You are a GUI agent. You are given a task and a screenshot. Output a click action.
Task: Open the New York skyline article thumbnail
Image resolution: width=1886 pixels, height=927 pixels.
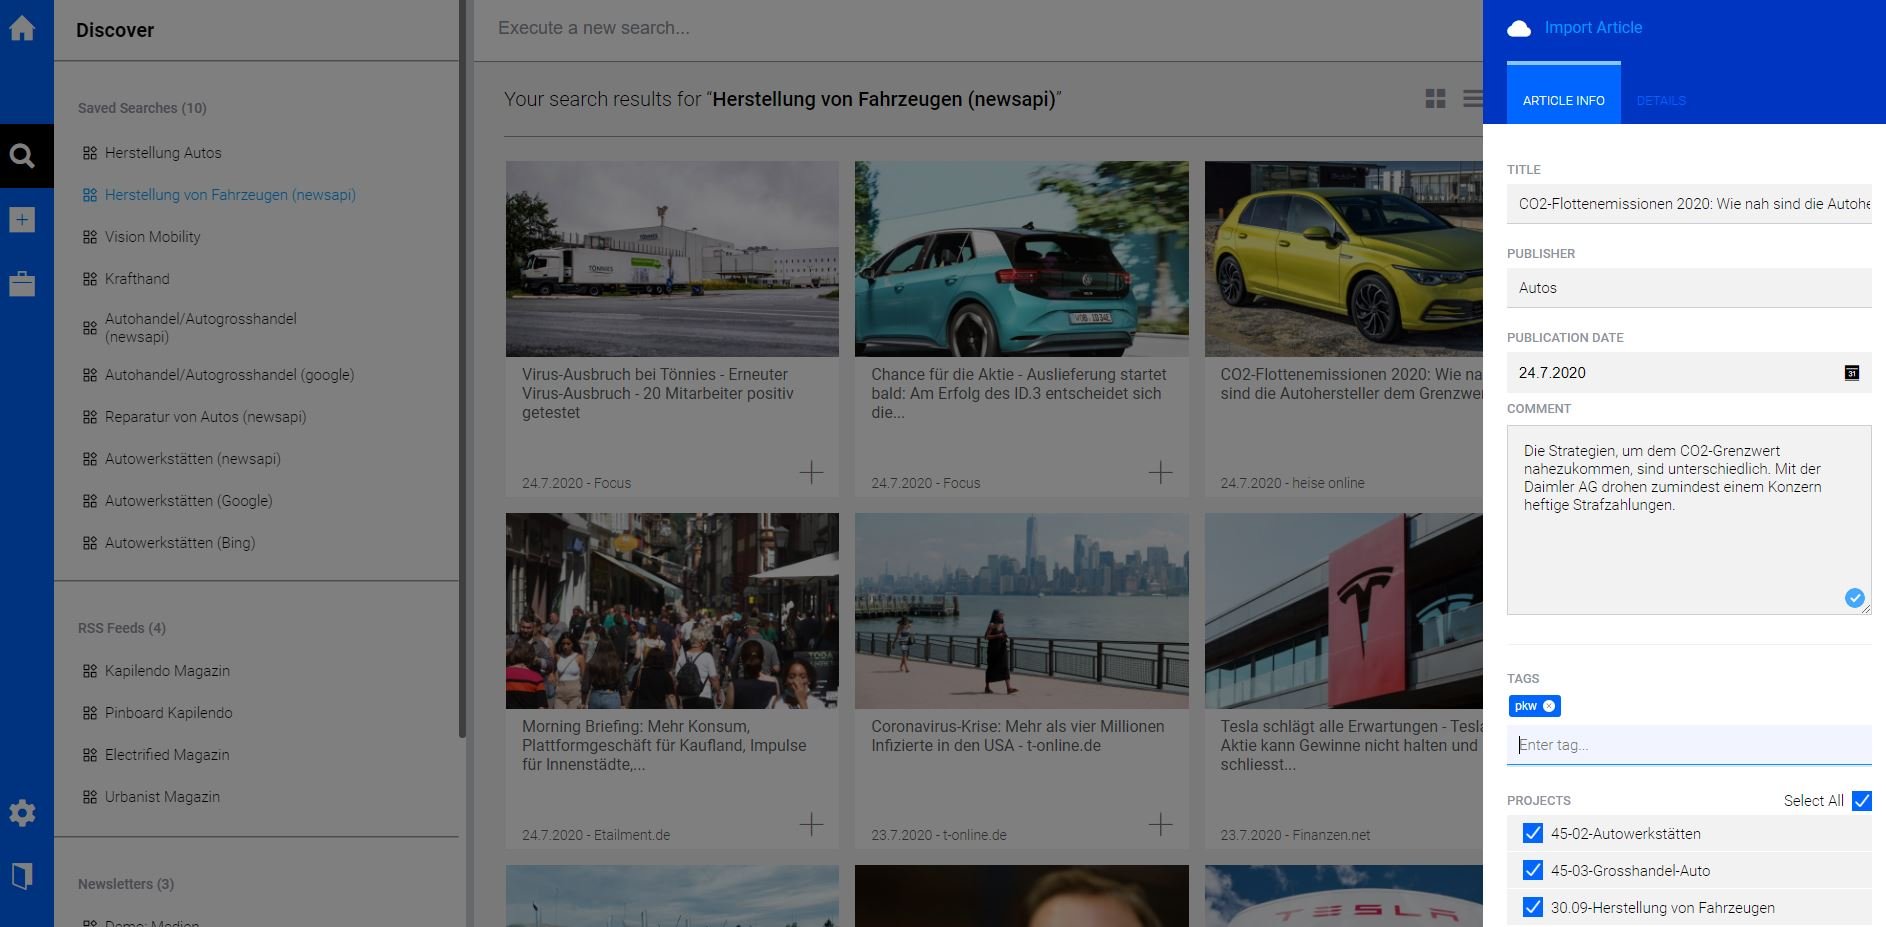[x=1021, y=611]
